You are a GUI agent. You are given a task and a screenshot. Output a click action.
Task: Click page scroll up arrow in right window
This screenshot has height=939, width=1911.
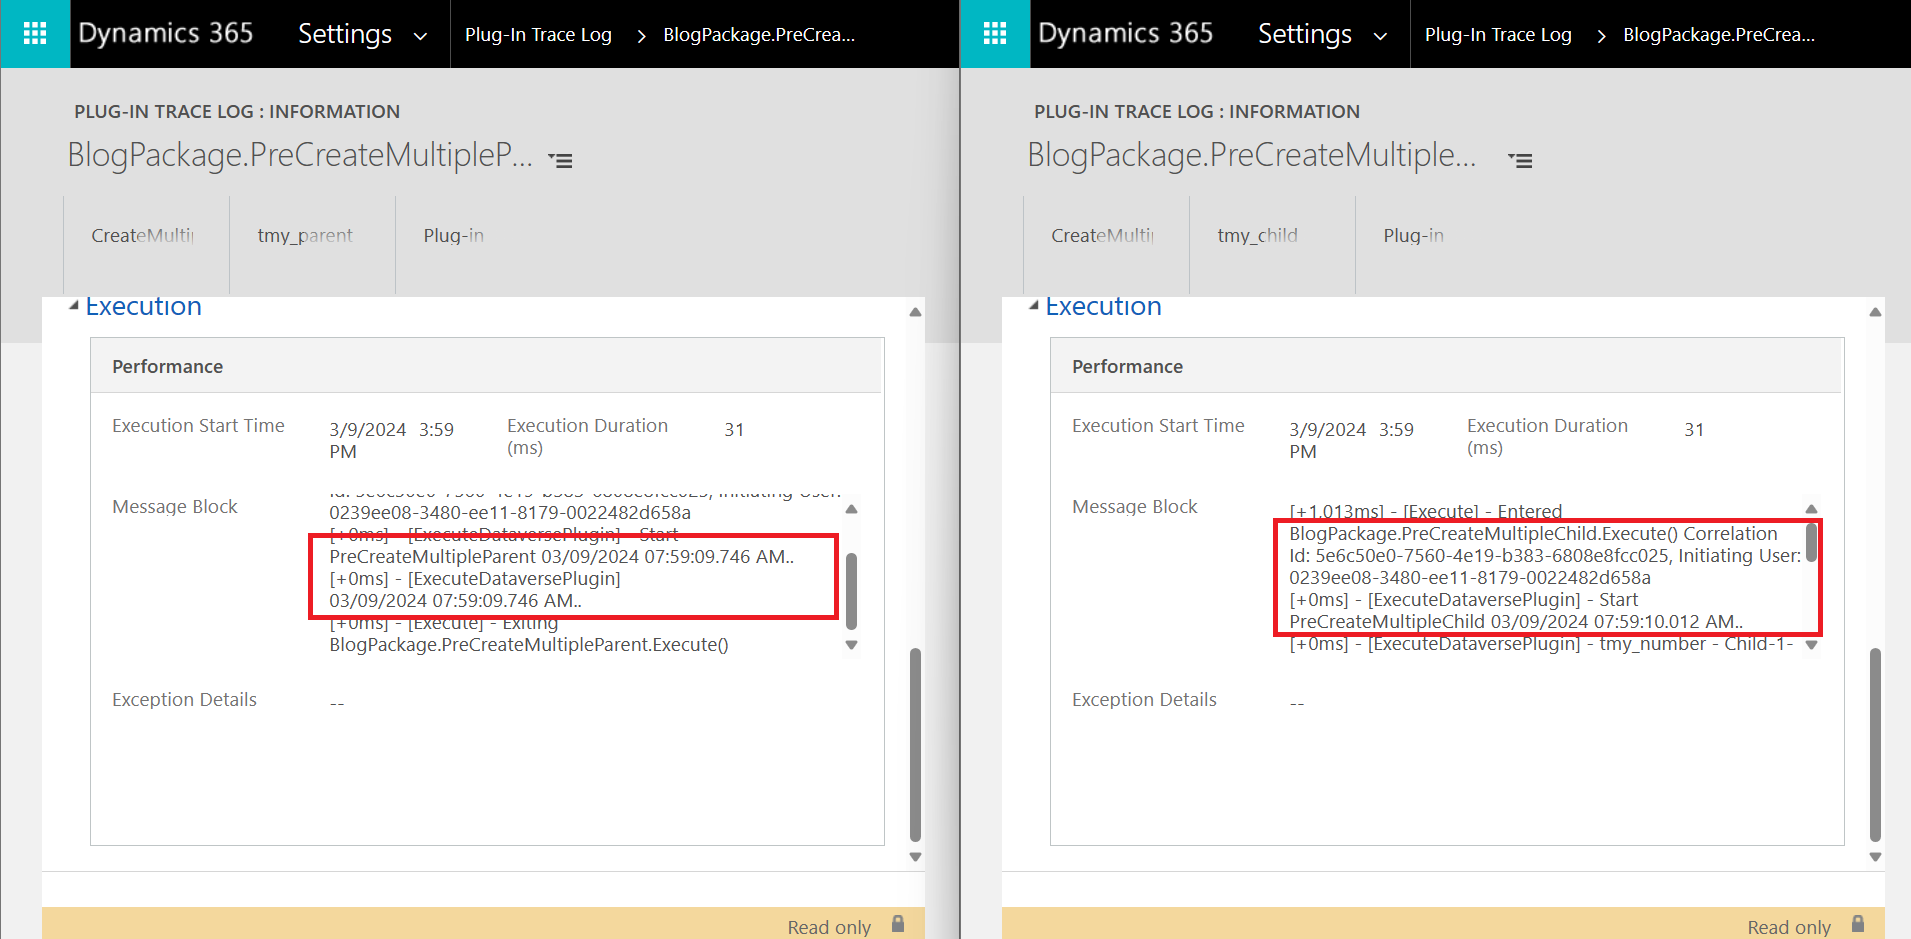pos(1875,312)
